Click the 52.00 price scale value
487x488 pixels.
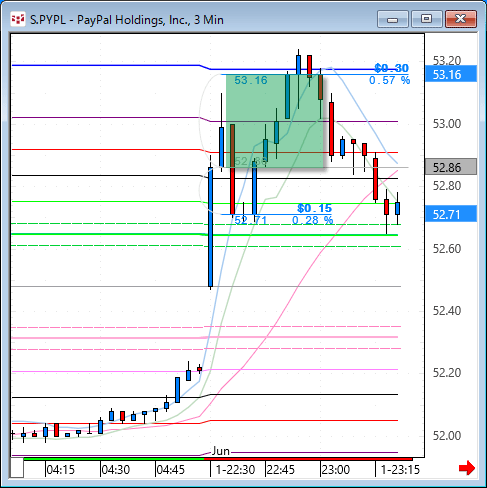pyautogui.click(x=447, y=435)
